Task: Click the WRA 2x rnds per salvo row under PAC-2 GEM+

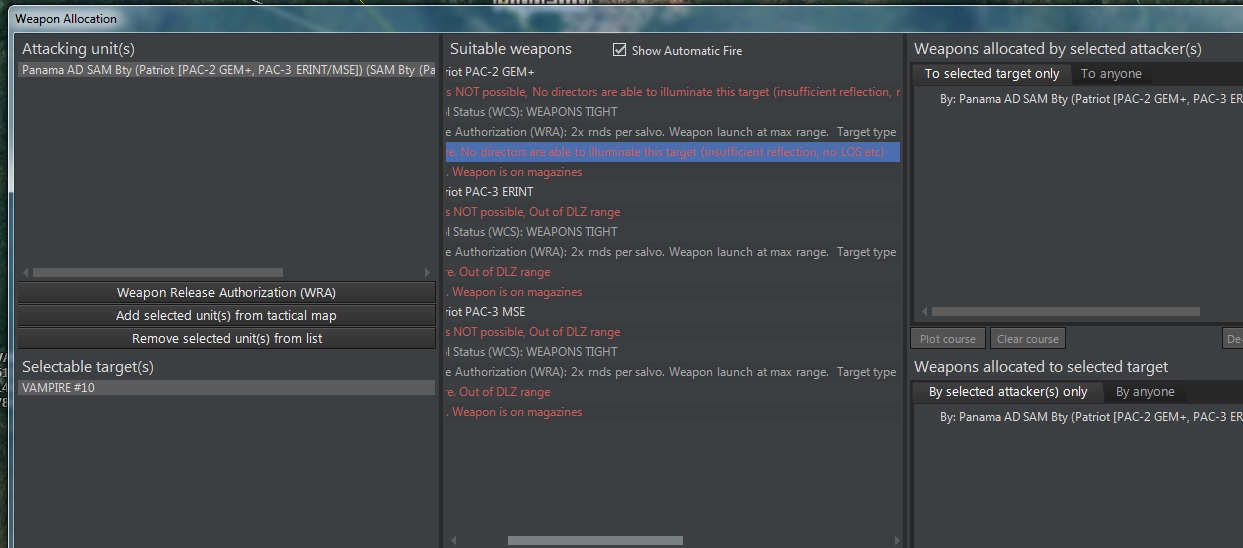Action: pos(672,132)
